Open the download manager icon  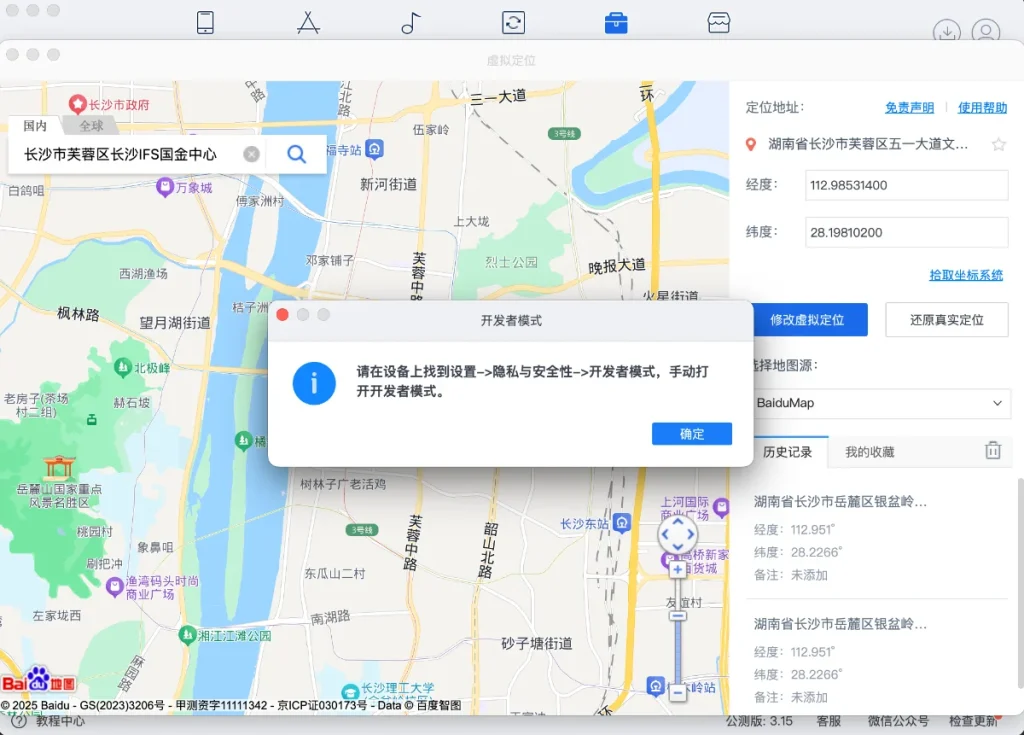coord(946,31)
